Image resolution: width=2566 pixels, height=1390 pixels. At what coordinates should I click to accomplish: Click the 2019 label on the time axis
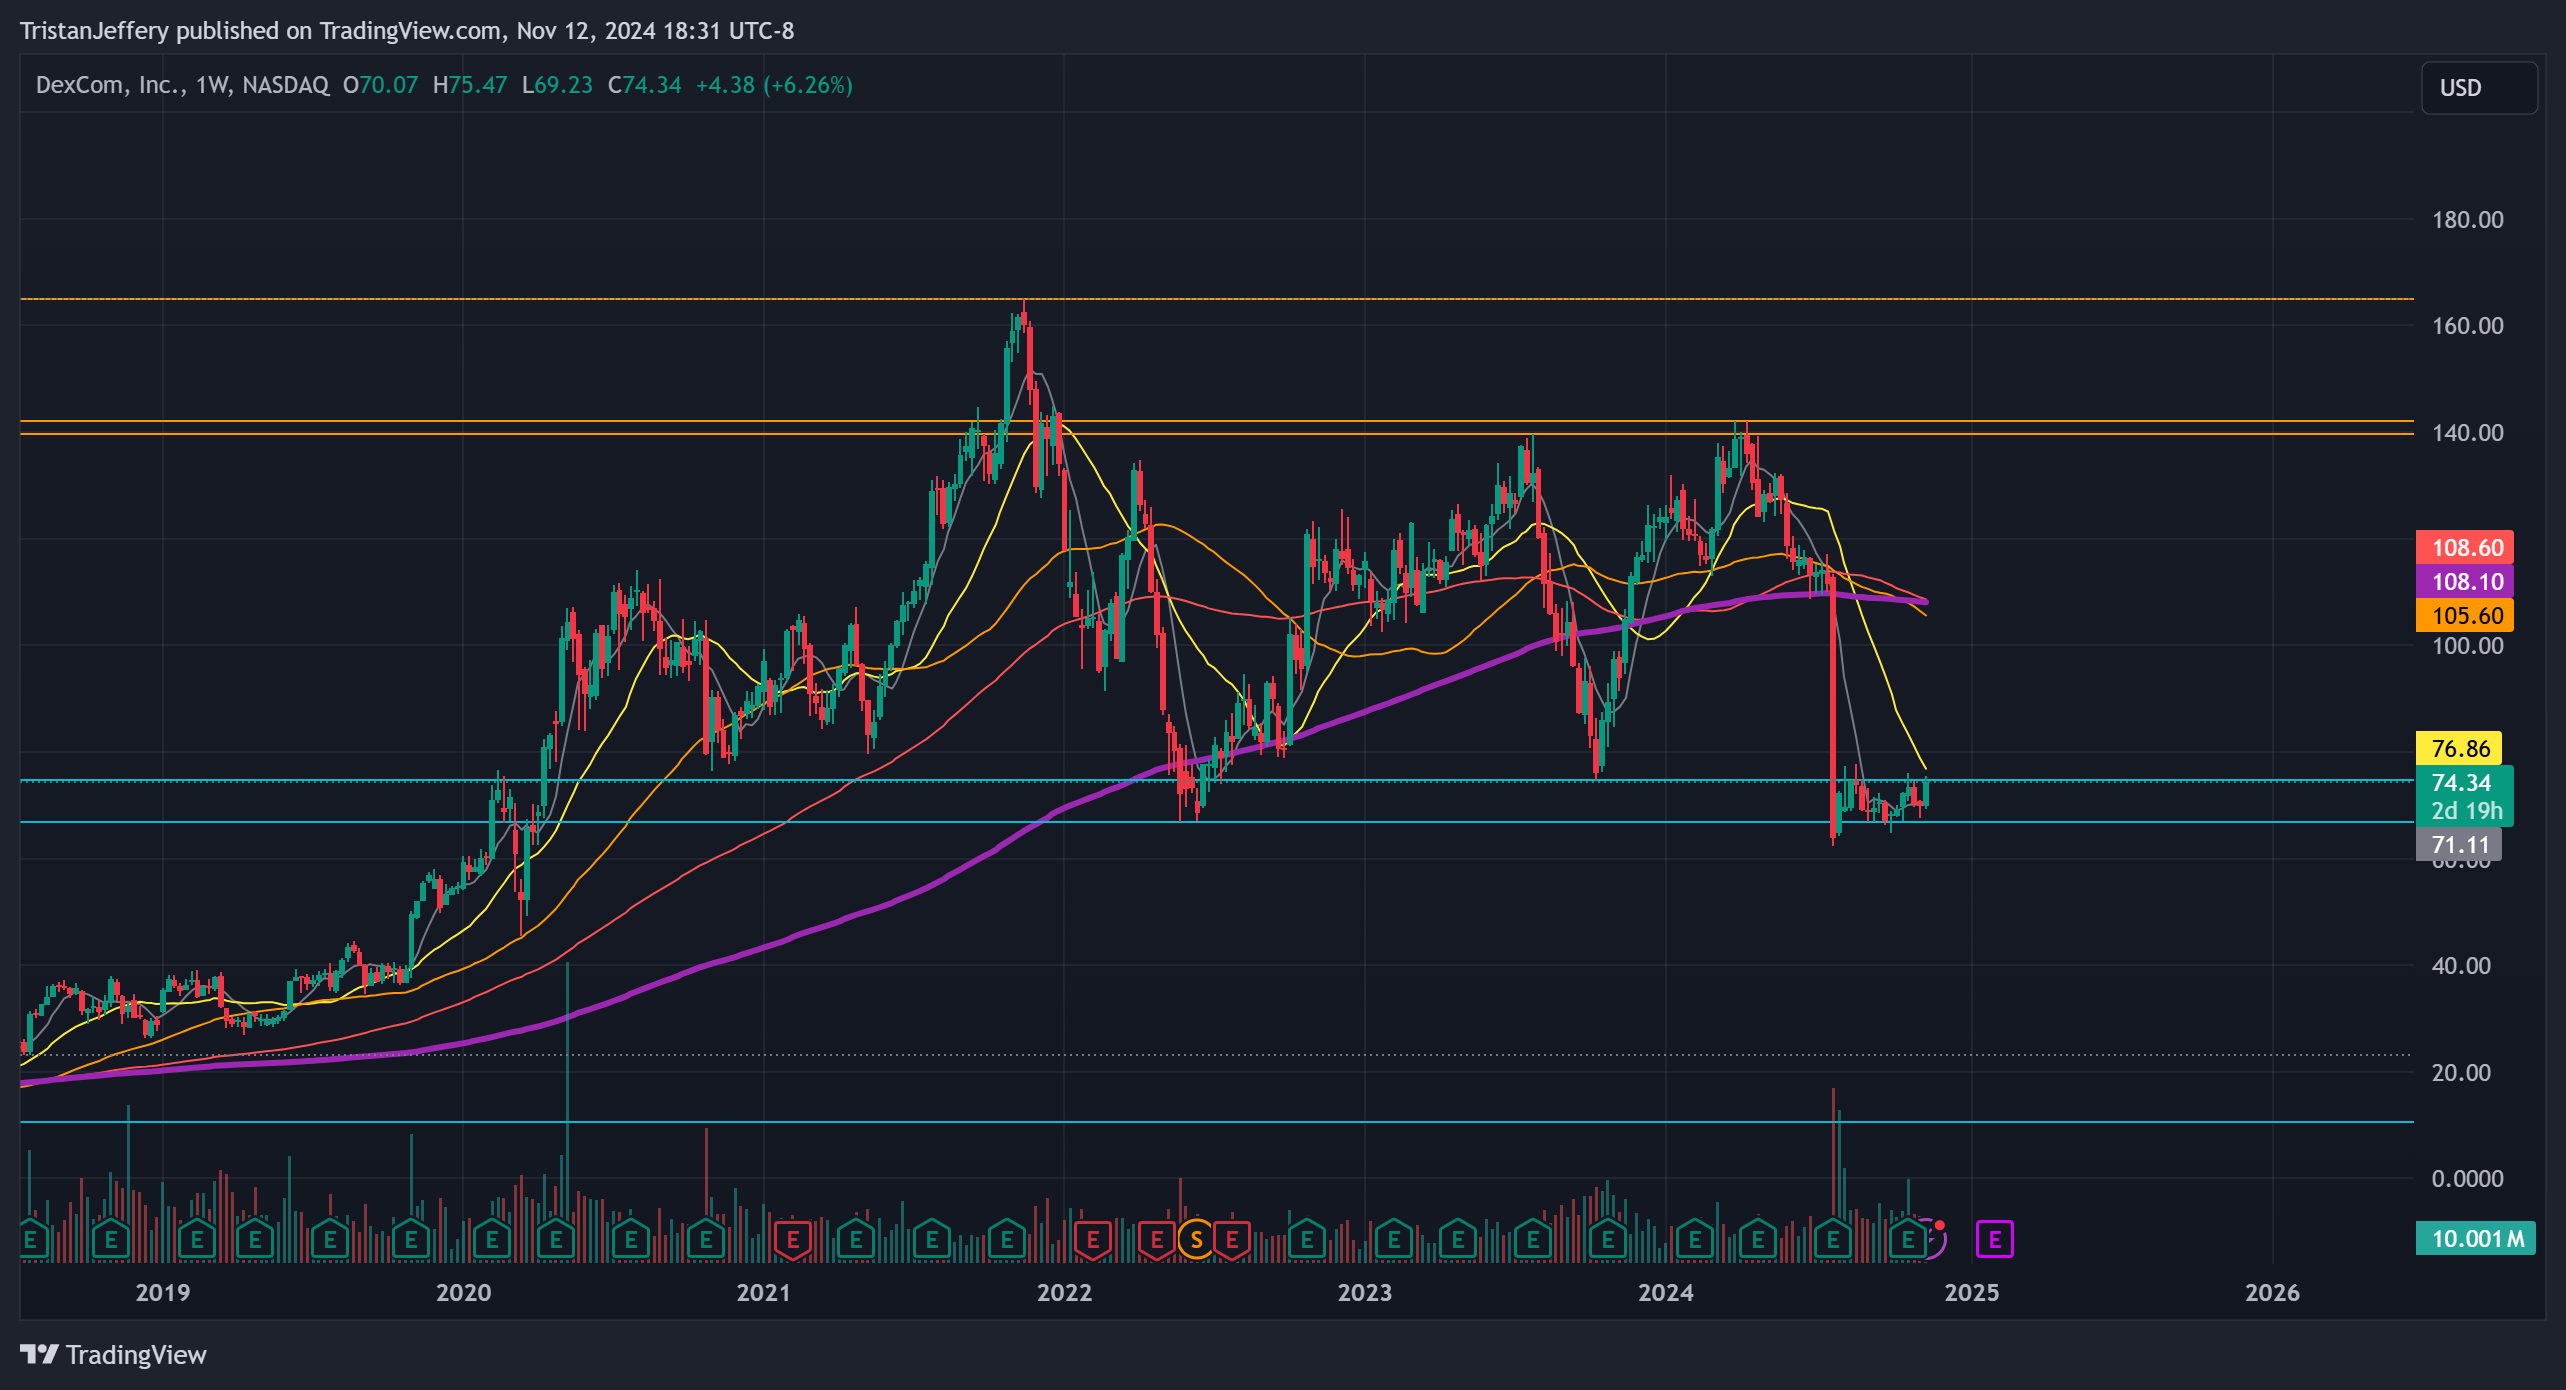[162, 1293]
